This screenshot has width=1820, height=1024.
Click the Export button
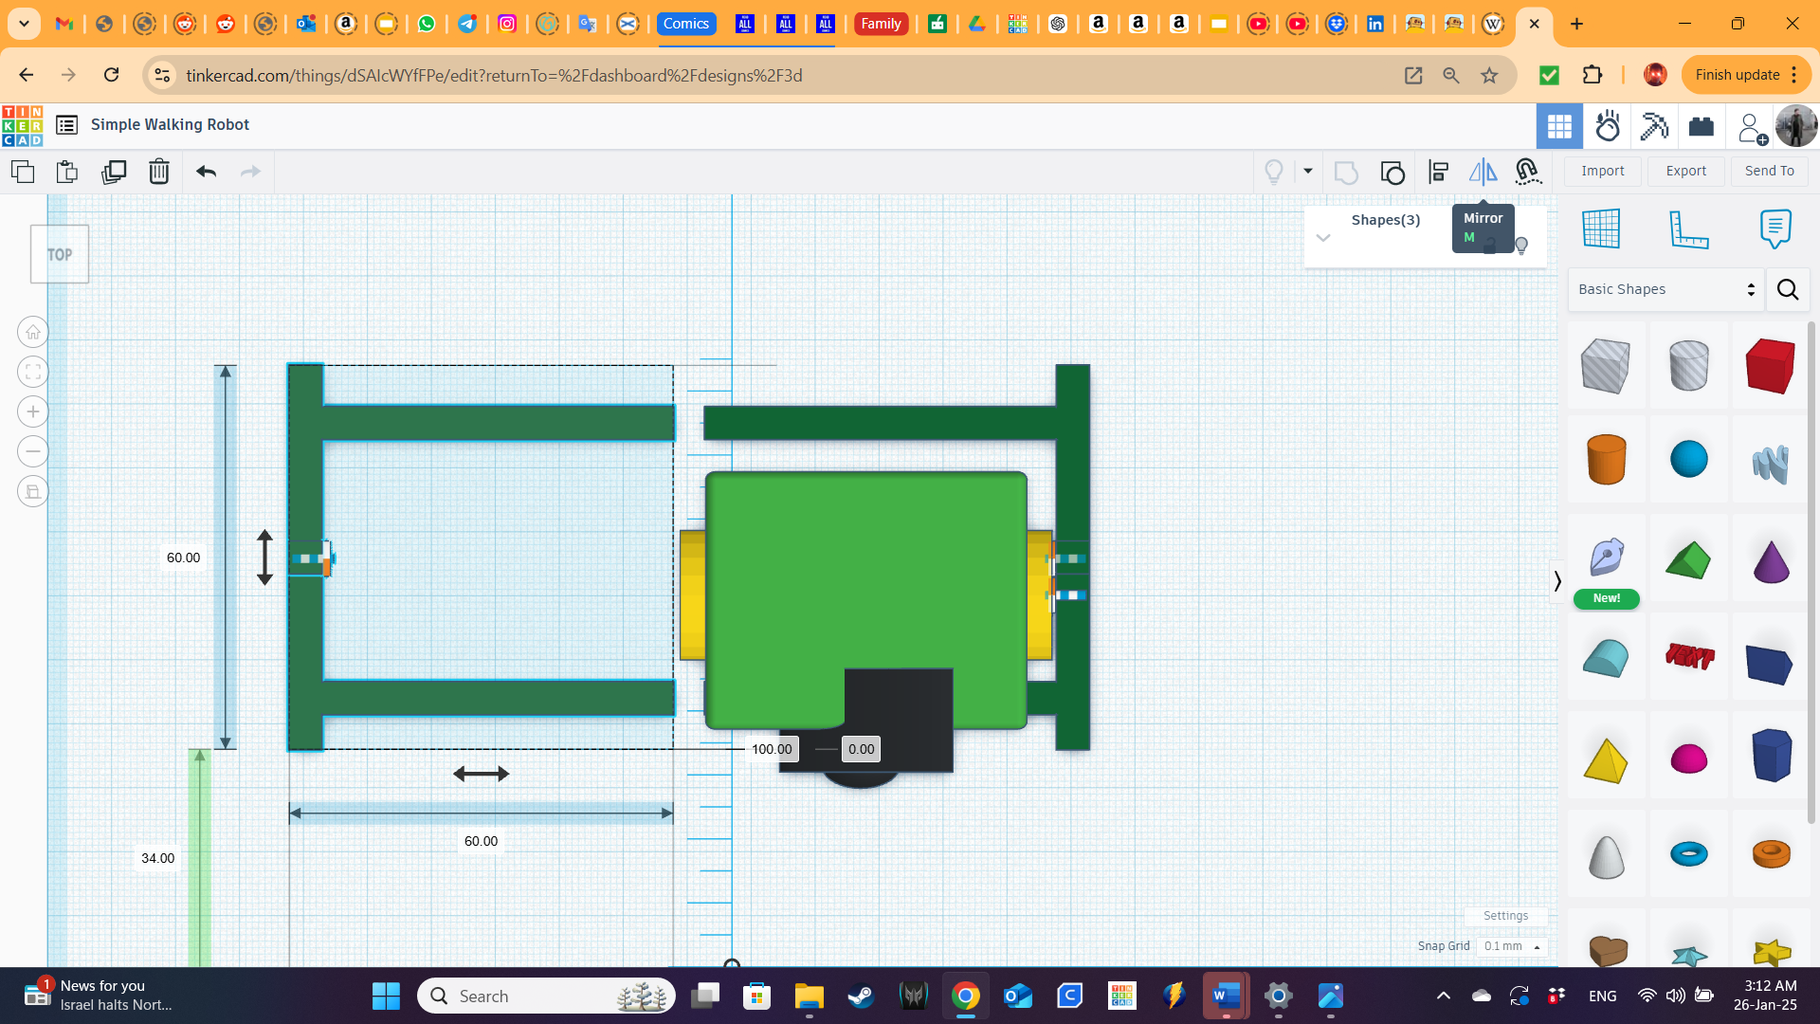pos(1685,170)
